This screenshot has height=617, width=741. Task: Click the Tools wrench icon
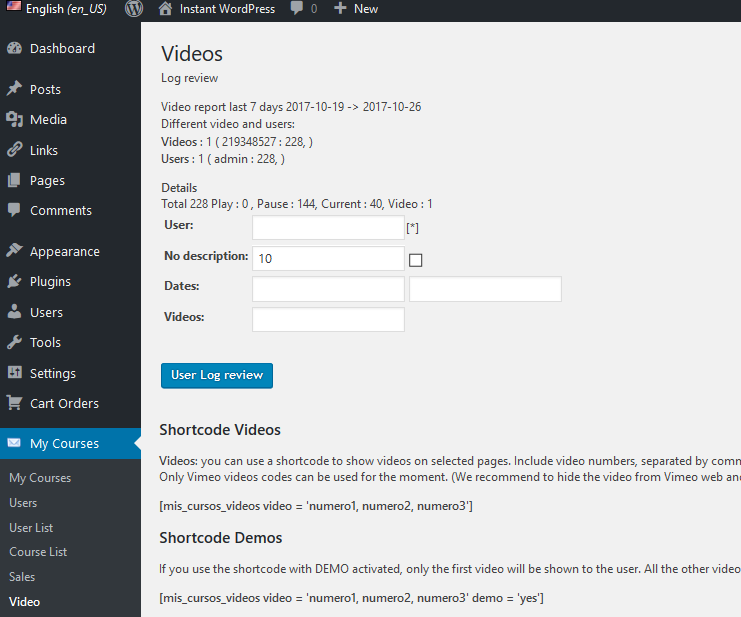click(15, 342)
